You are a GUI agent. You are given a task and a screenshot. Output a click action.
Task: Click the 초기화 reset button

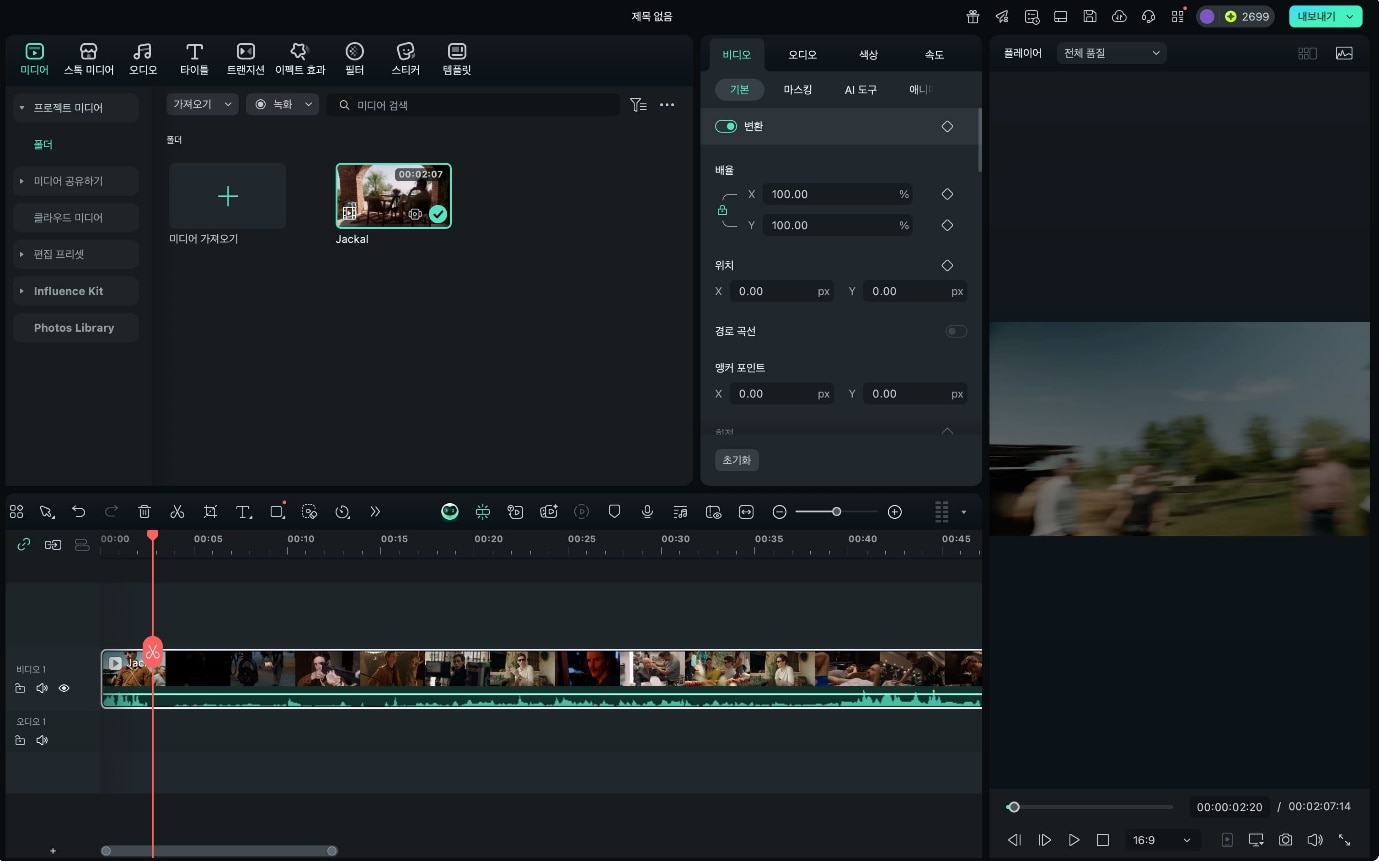[x=737, y=460]
